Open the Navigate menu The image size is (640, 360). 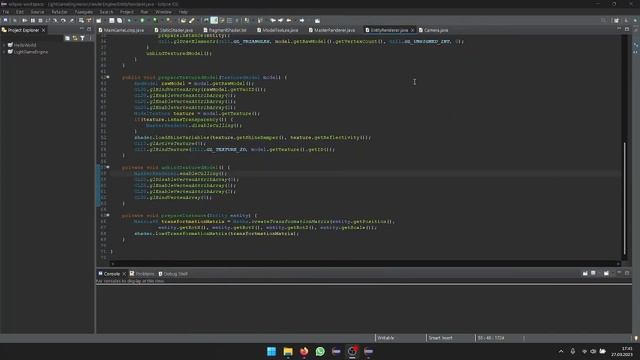tap(84, 12)
